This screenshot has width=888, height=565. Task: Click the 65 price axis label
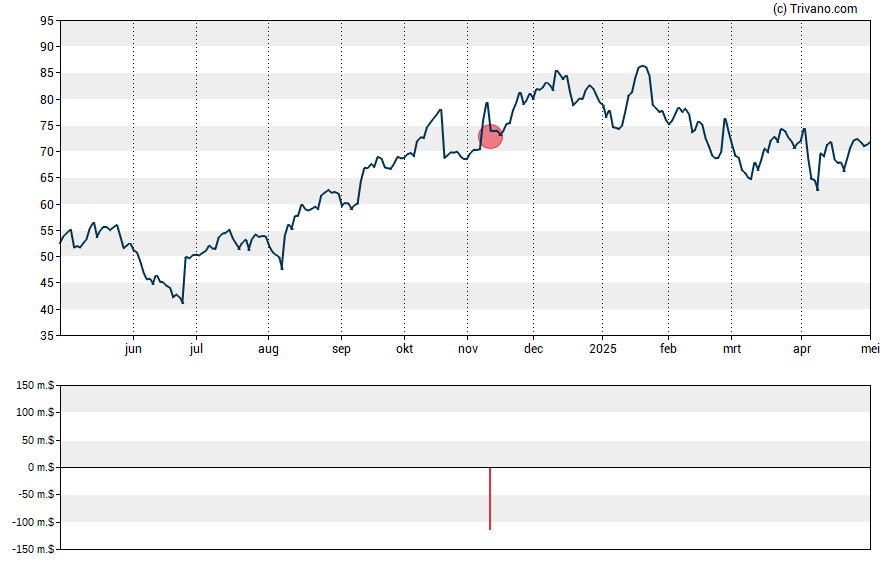46,178
